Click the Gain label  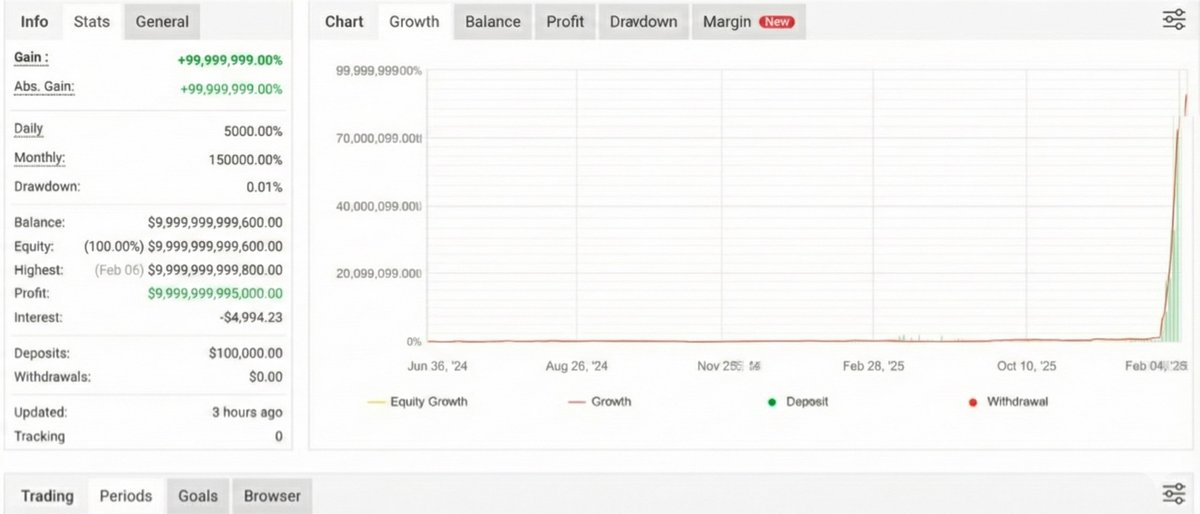click(x=31, y=58)
